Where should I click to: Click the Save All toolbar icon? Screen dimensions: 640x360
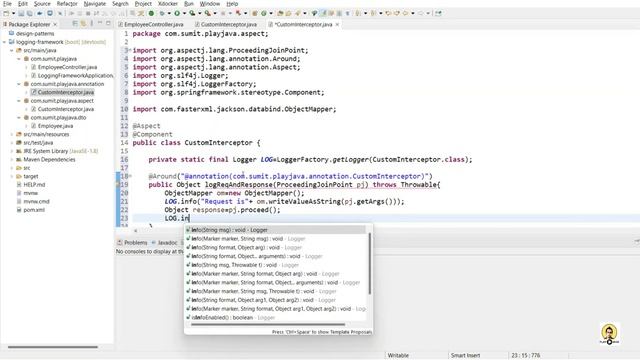tap(29, 13)
